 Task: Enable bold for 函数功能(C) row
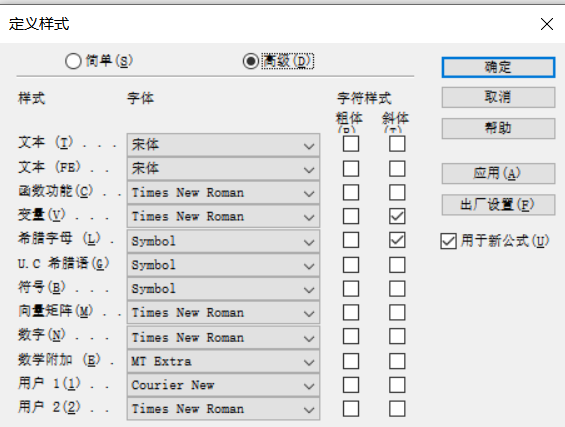tap(351, 192)
